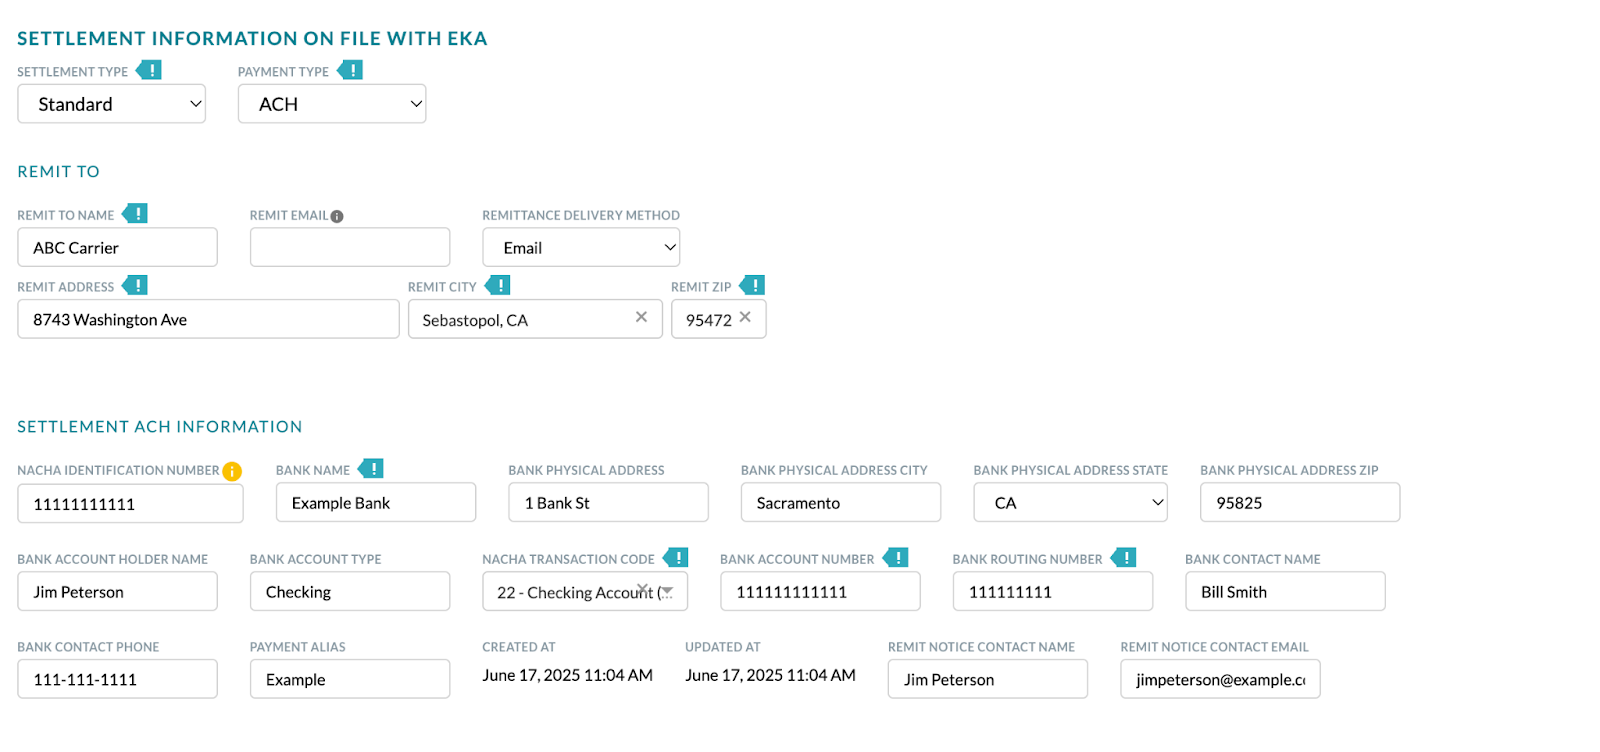Click the Remit To Name field with ABC Carrier
Viewport: 1600px width, 752px height.
click(x=117, y=247)
